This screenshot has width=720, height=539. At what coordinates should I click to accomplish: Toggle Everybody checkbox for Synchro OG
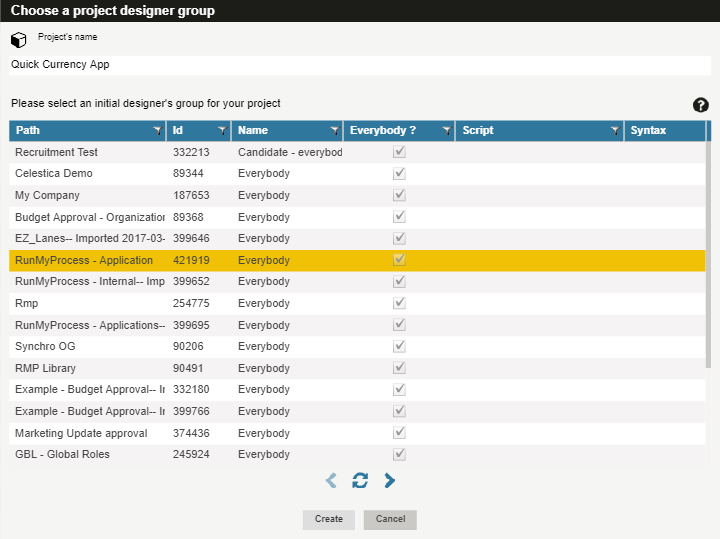click(x=399, y=346)
